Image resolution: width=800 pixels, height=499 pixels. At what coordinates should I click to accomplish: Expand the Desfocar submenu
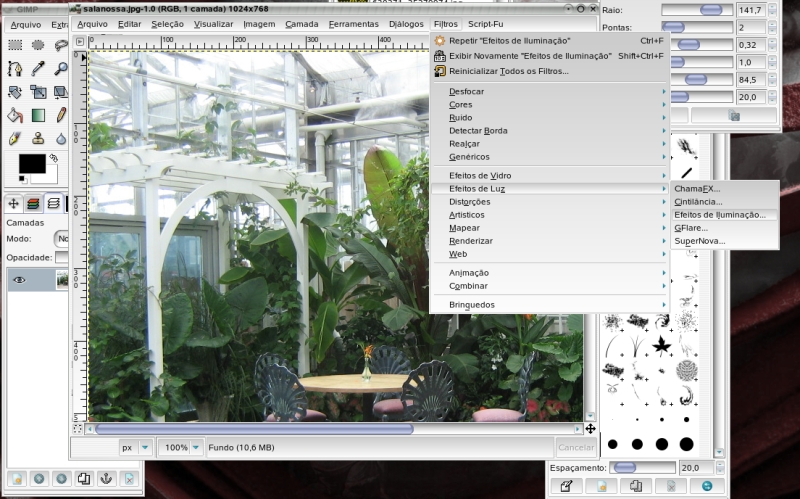pyautogui.click(x=549, y=91)
